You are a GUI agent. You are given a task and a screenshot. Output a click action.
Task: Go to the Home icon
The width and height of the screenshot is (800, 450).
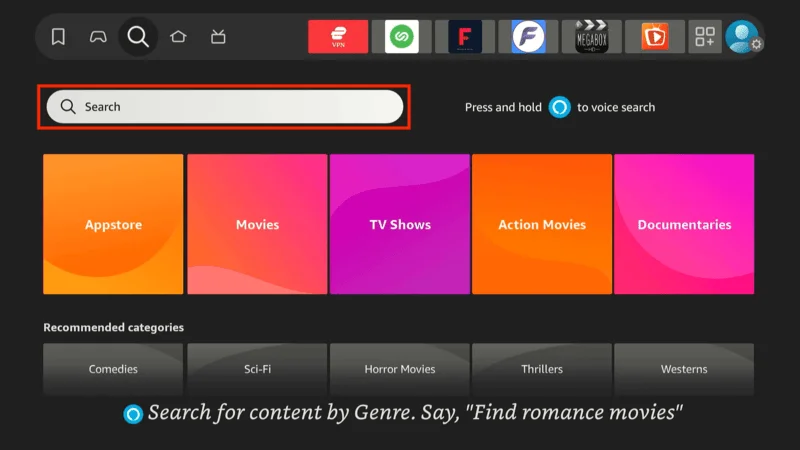[178, 37]
